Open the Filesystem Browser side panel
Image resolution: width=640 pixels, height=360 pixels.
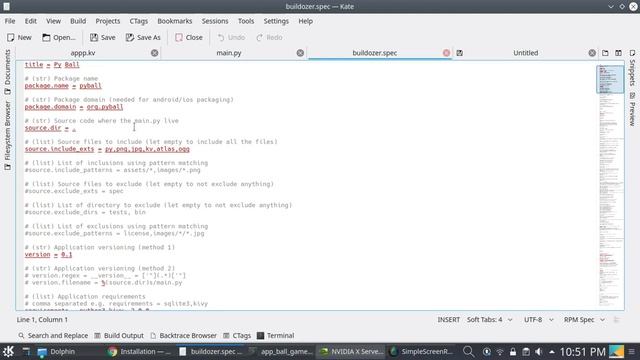(x=7, y=136)
